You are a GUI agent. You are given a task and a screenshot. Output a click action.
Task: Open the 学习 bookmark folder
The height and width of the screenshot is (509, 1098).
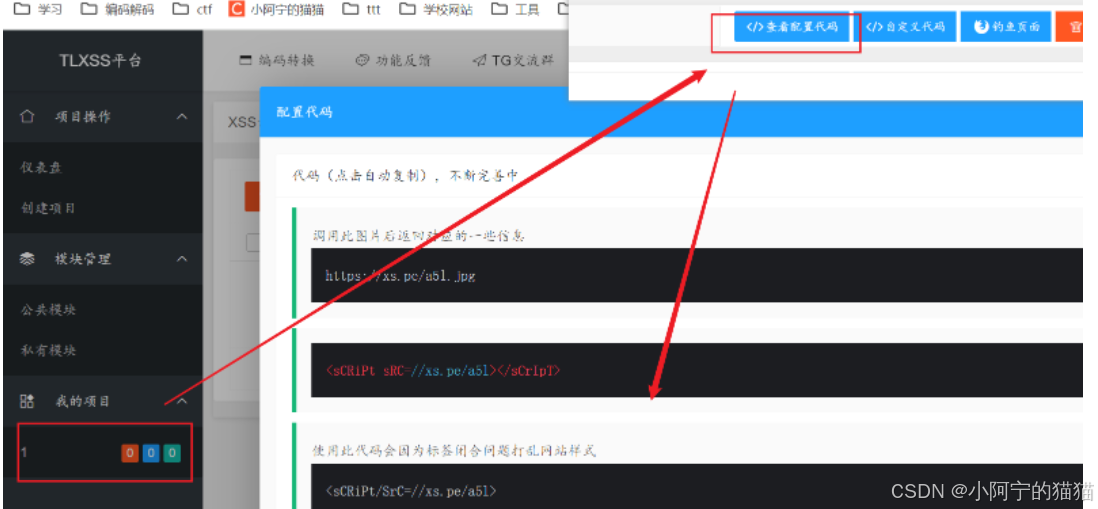(x=39, y=10)
